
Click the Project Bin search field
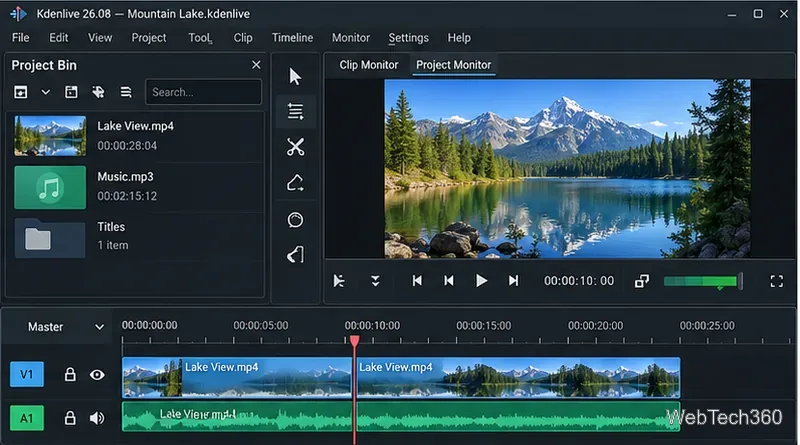click(x=204, y=92)
